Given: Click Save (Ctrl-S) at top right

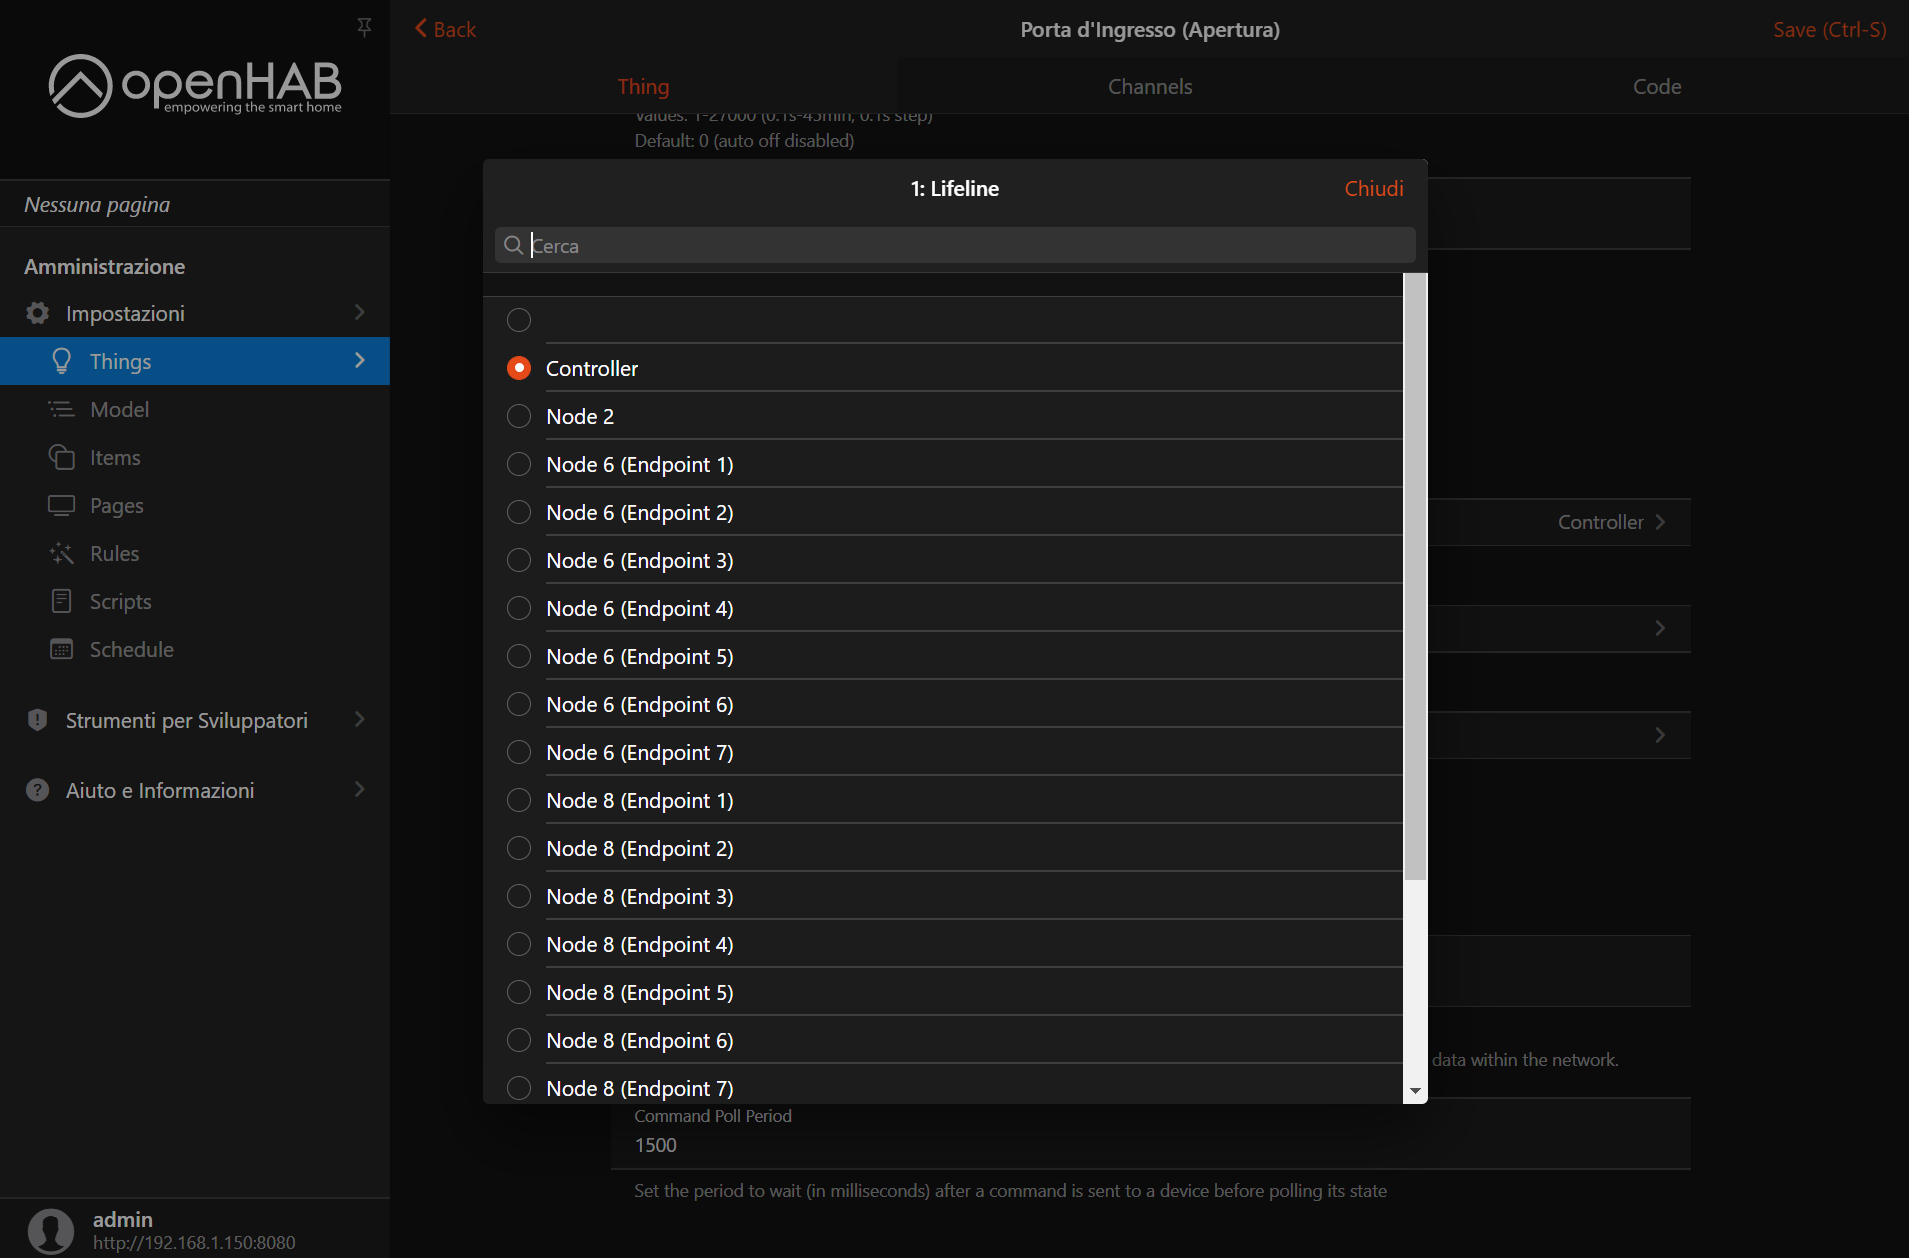Looking at the screenshot, I should pyautogui.click(x=1828, y=29).
